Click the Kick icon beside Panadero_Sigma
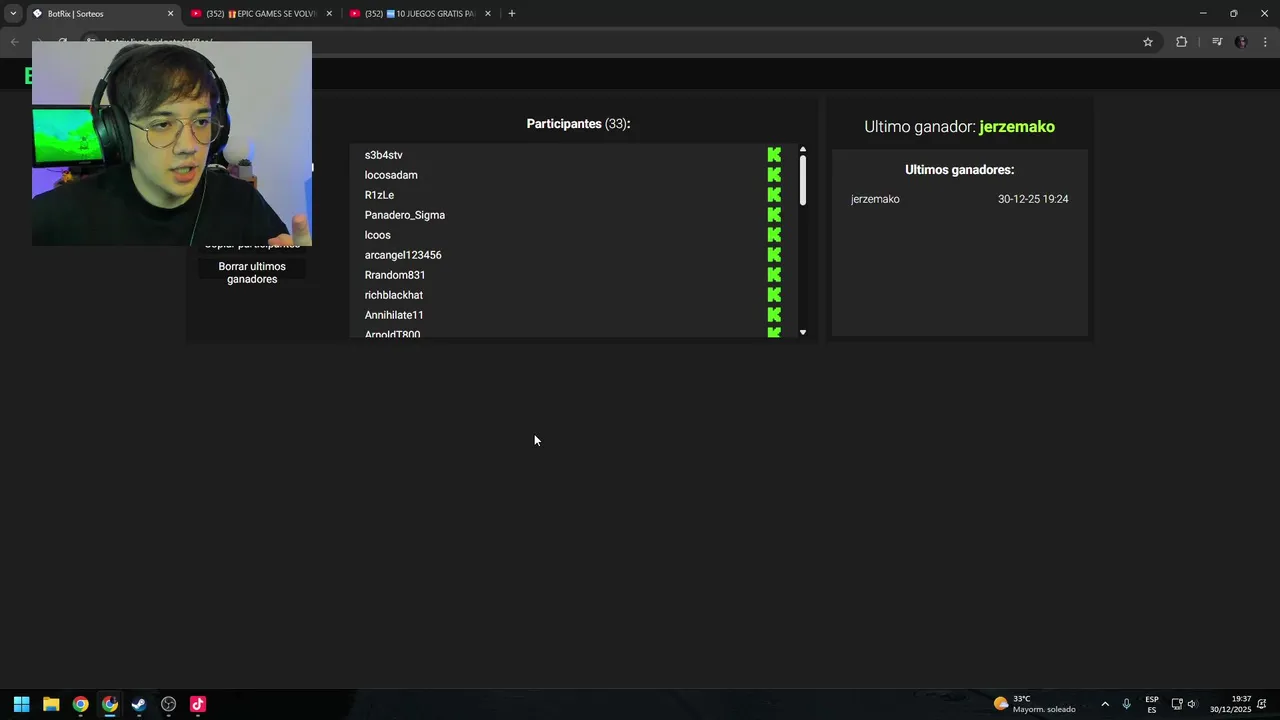The width and height of the screenshot is (1280, 720). pyautogui.click(x=774, y=215)
